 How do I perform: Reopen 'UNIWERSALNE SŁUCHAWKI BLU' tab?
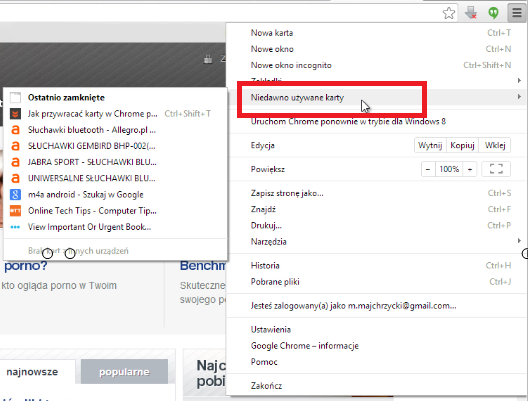pos(115,178)
